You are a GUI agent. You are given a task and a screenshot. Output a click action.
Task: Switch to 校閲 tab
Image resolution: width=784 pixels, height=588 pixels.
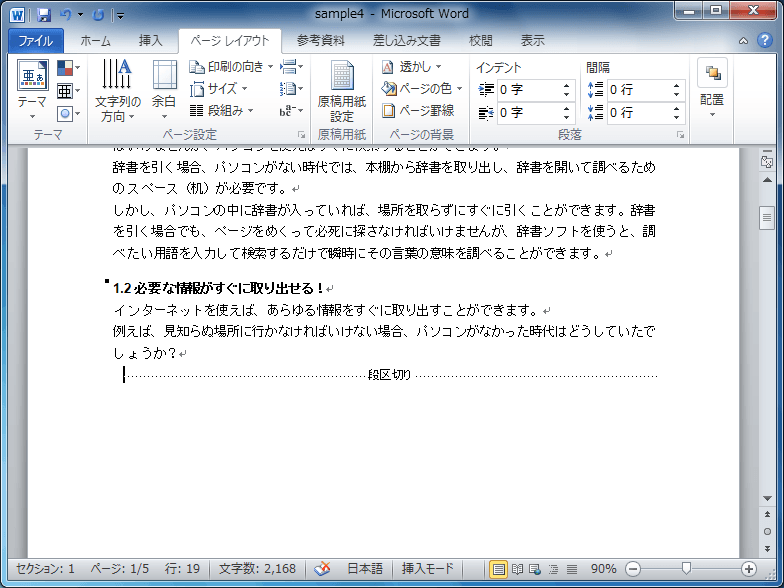(x=480, y=41)
